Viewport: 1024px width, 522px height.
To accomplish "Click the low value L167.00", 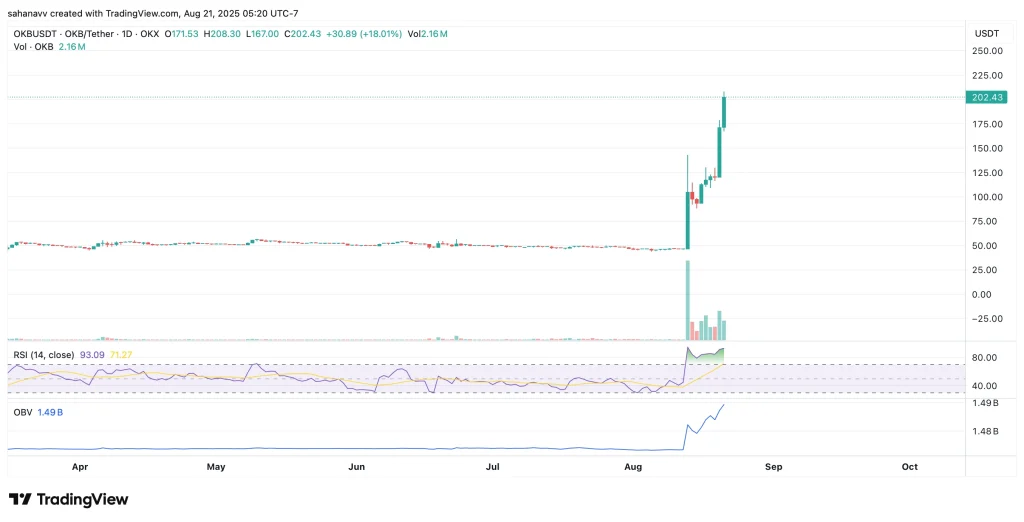I will click(262, 34).
